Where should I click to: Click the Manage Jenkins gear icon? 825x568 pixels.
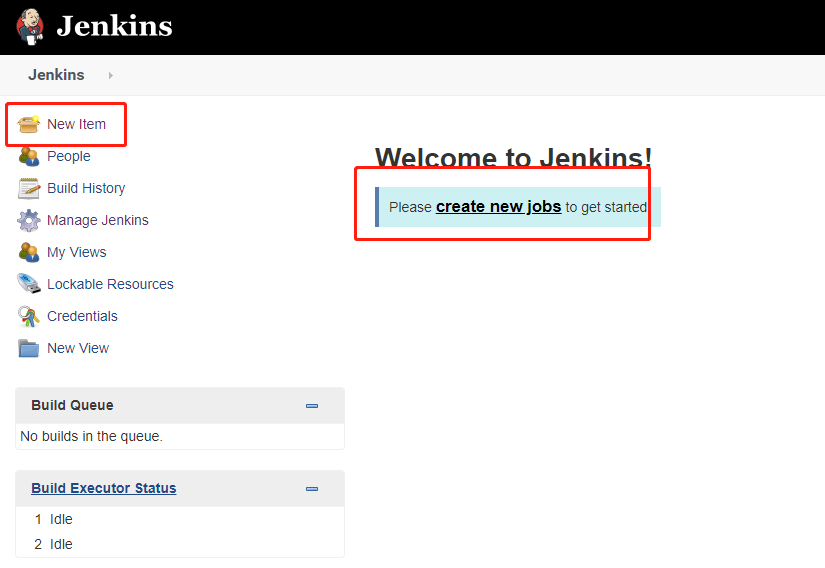tap(28, 220)
